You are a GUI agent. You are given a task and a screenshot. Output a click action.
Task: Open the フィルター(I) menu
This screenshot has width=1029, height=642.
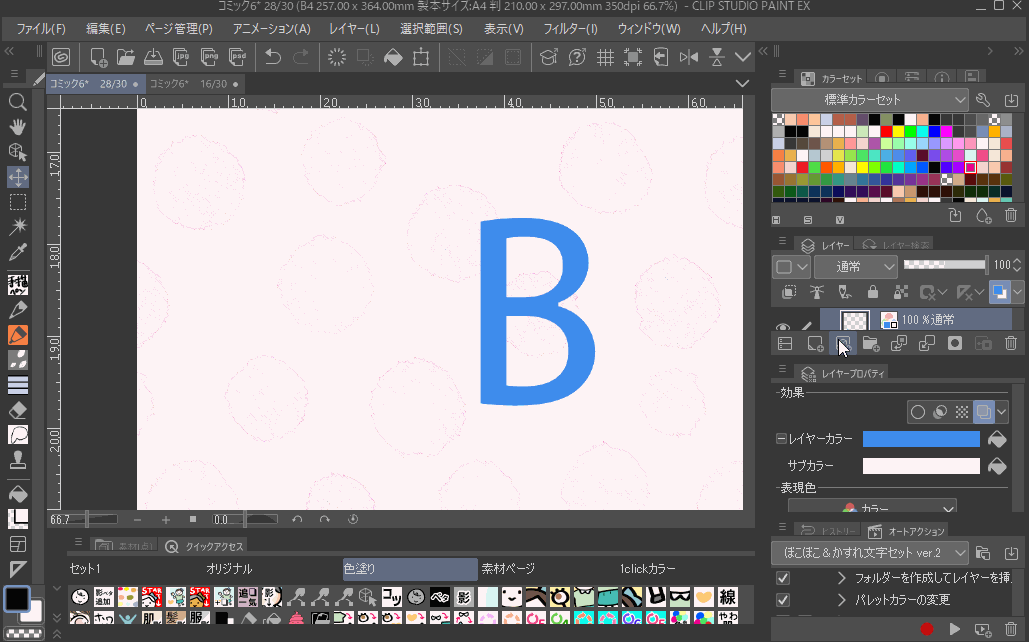tap(570, 29)
